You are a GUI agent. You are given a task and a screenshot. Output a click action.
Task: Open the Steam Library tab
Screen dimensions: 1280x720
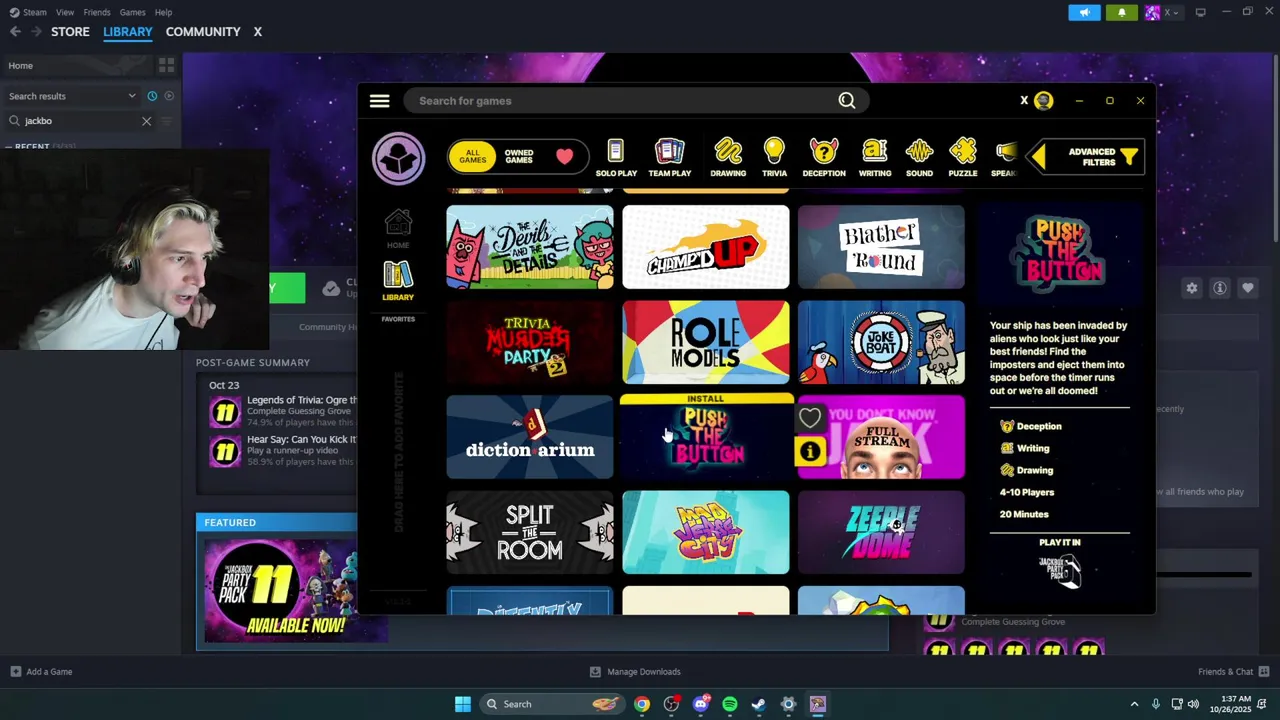click(128, 32)
